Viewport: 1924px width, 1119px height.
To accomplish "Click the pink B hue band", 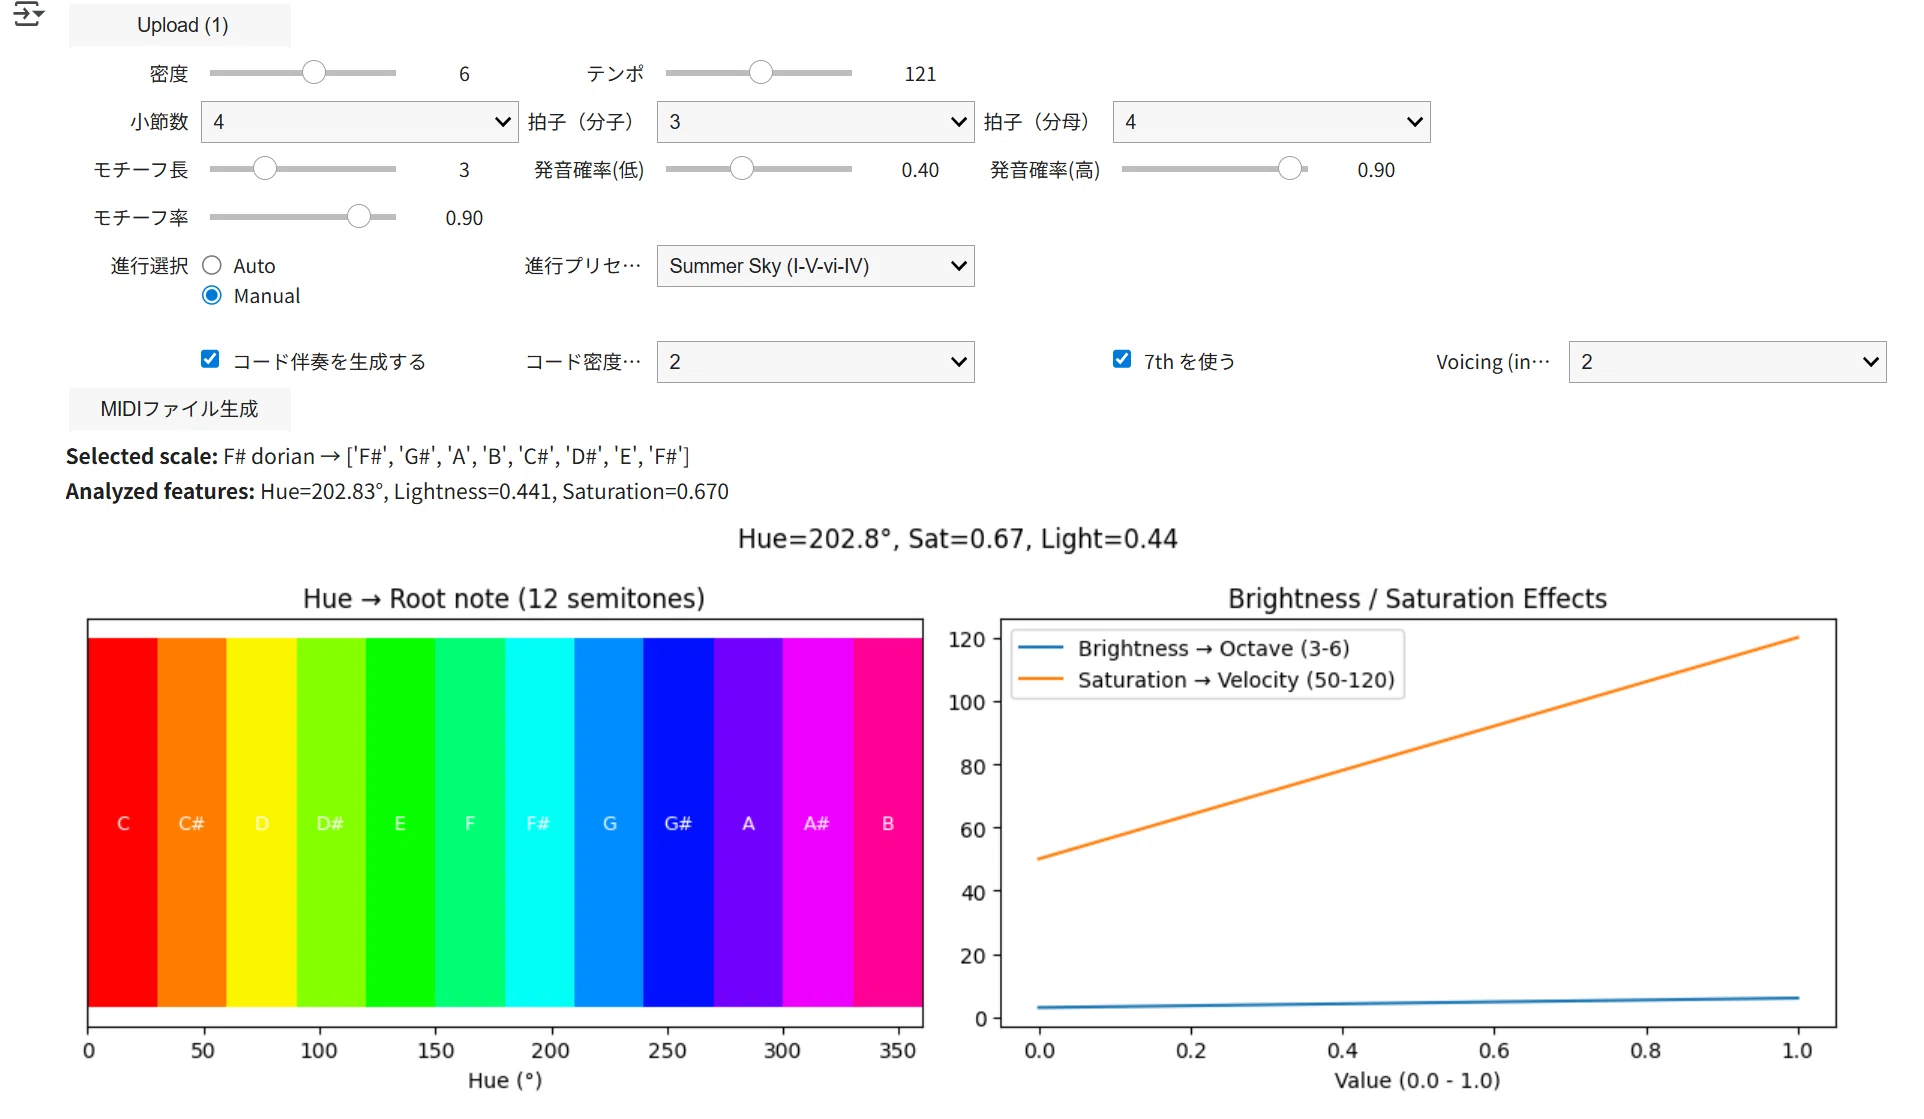I will click(888, 822).
